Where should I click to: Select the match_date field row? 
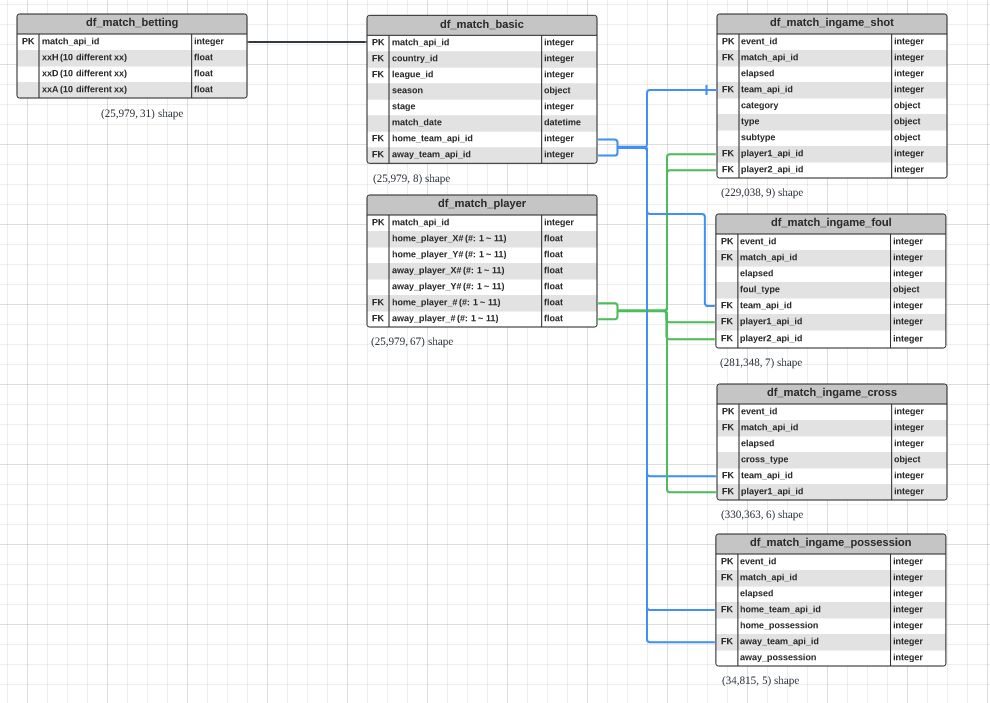click(465, 122)
